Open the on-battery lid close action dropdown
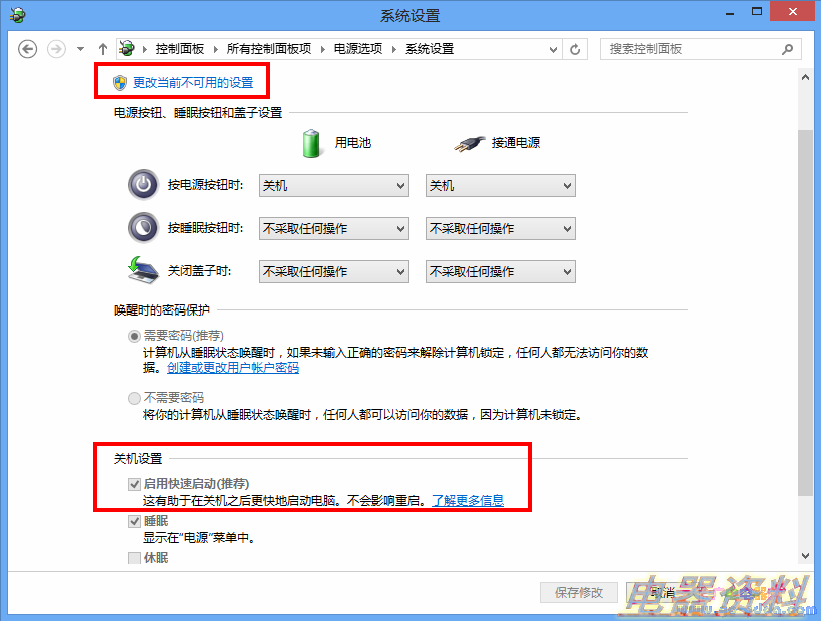The height and width of the screenshot is (621, 821). pyautogui.click(x=334, y=271)
